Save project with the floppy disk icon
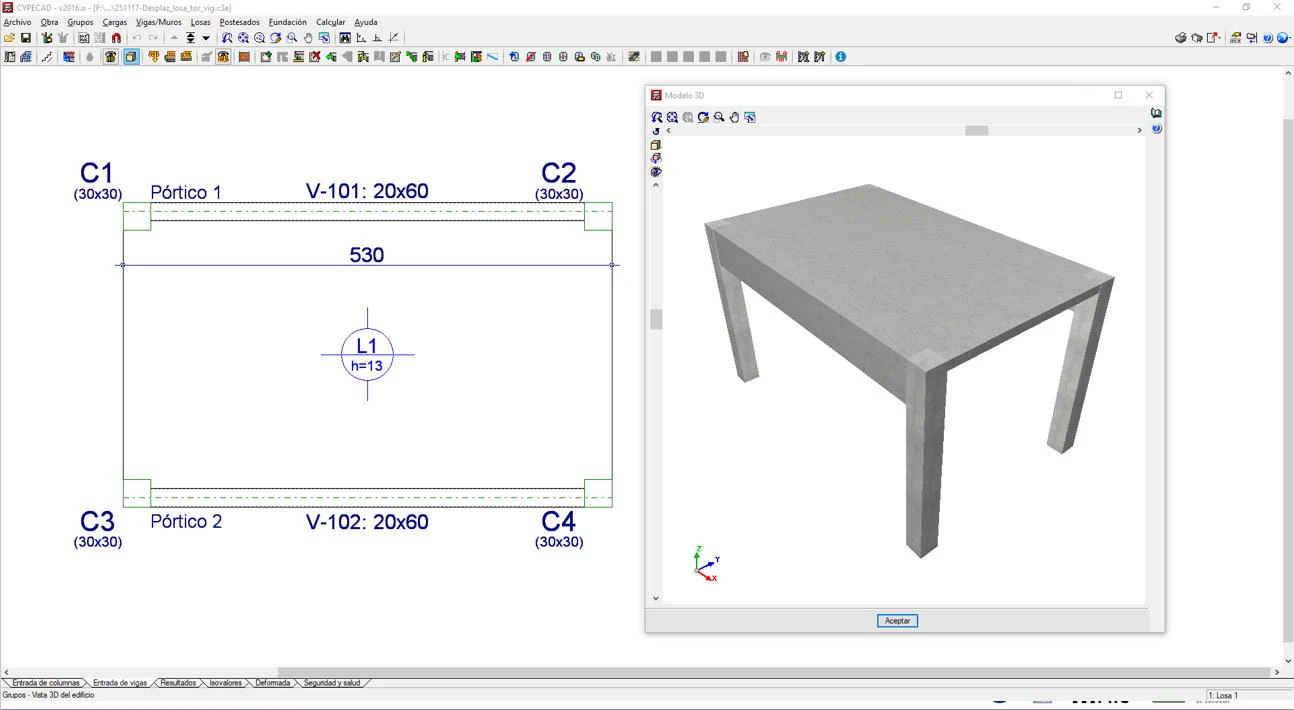 [26, 38]
